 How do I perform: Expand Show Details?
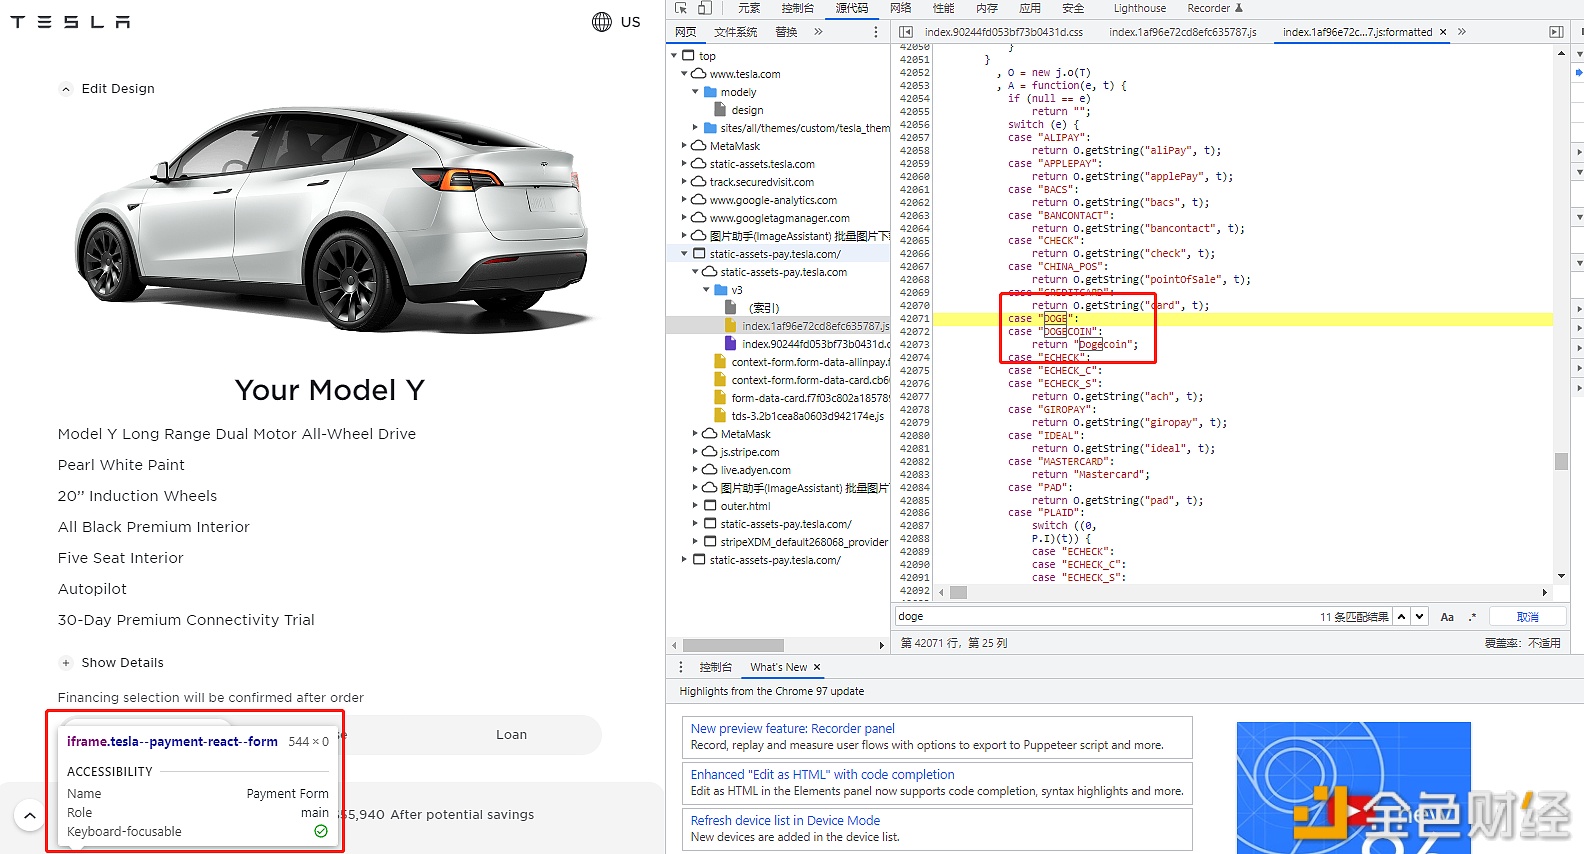pyautogui.click(x=112, y=663)
